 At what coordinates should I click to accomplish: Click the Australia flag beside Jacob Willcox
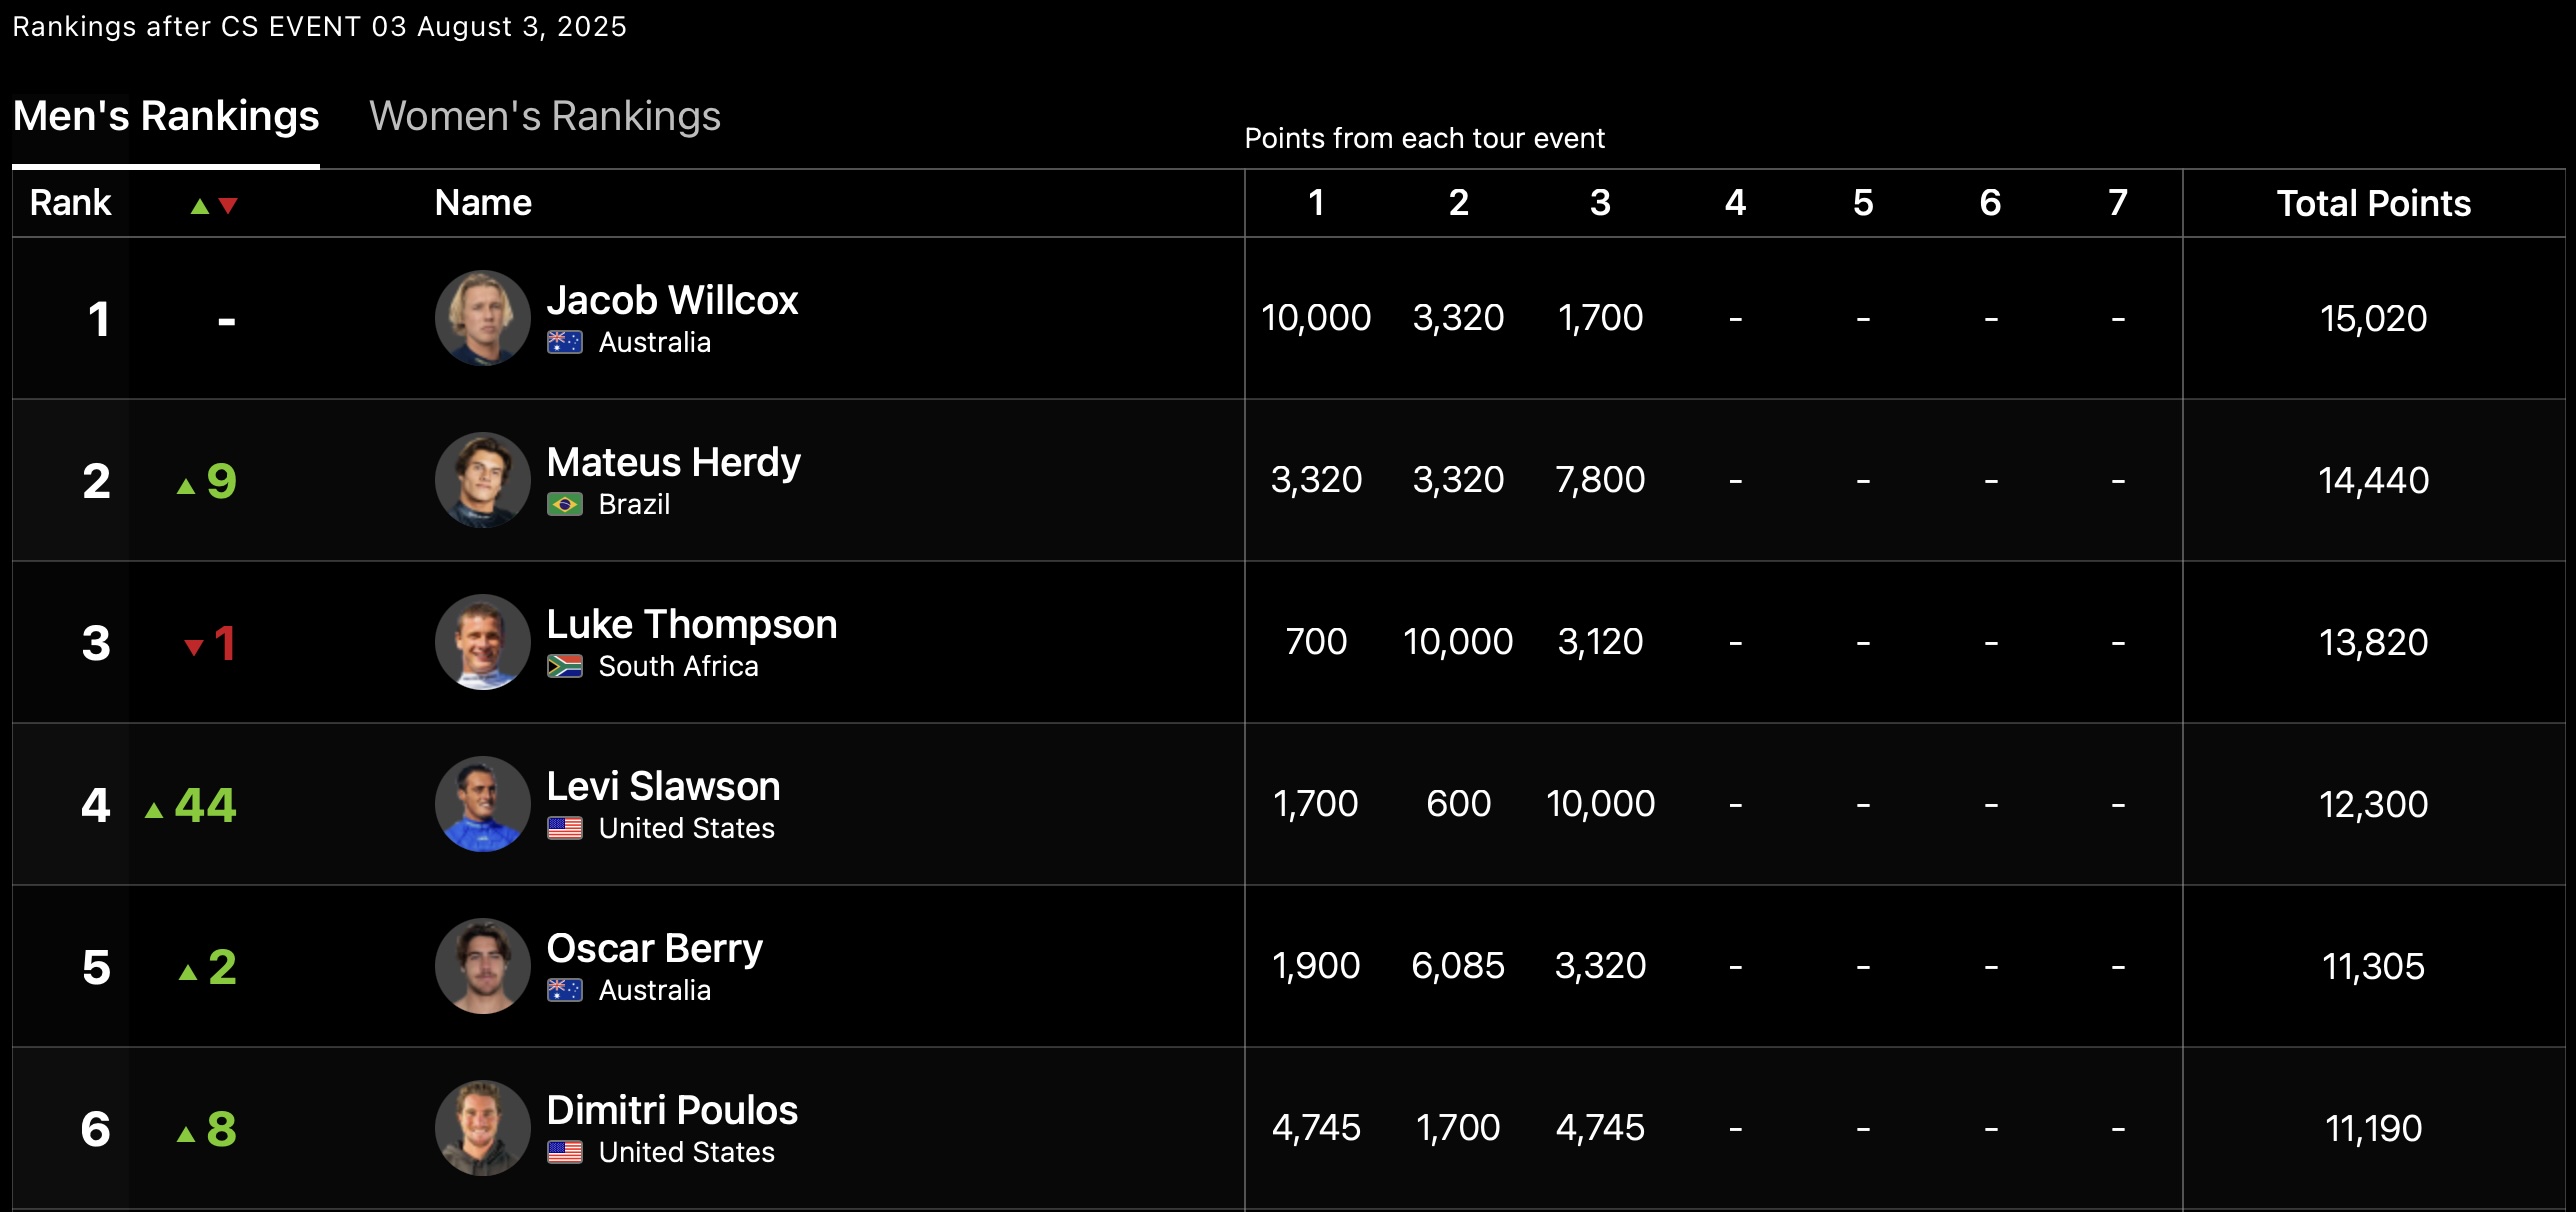[565, 343]
